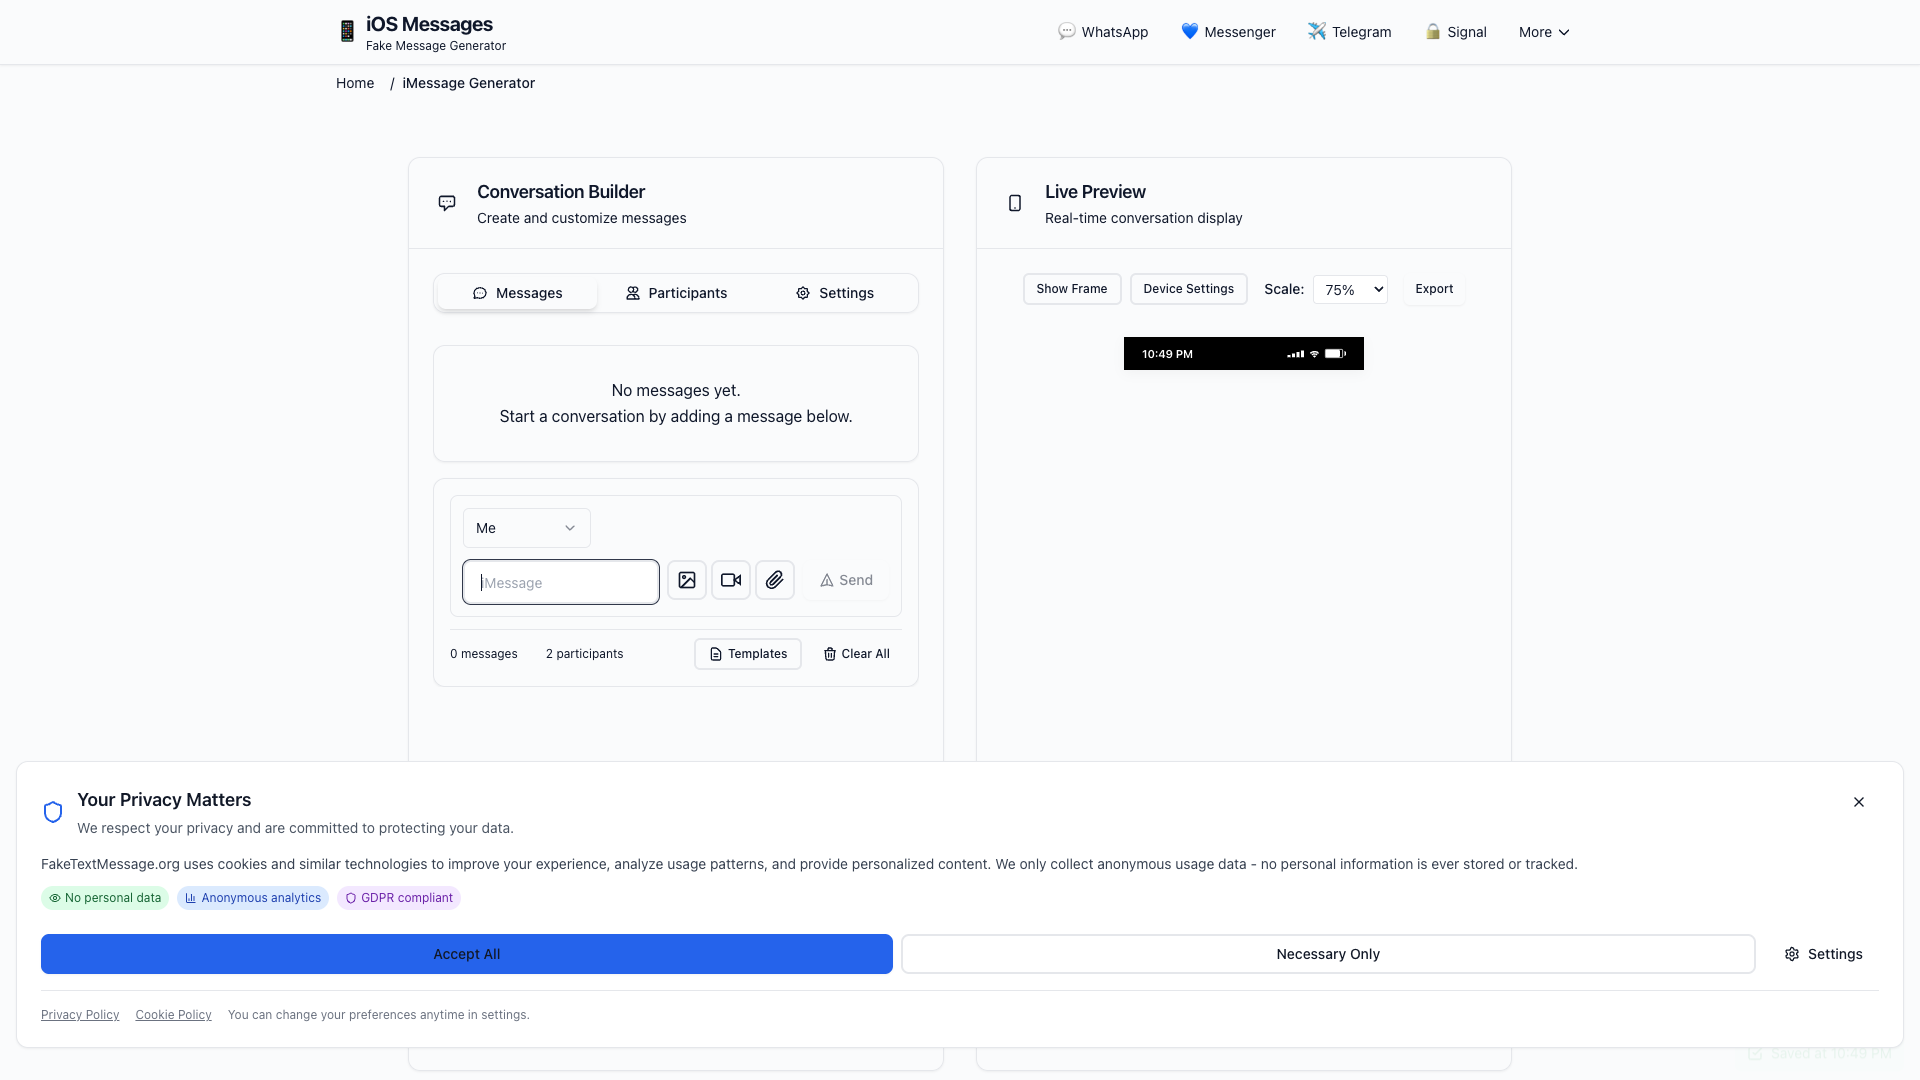Screen dimensions: 1920x1080
Task: Click the image attachment icon
Action: 687,580
